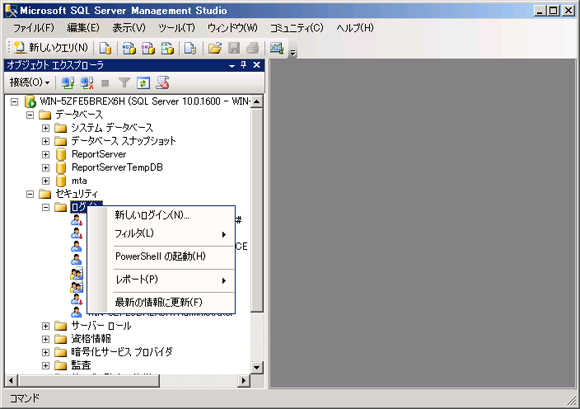Toggle the Object Explorer auto-hide pin
Screen dimensions: 580x409
coord(243,65)
